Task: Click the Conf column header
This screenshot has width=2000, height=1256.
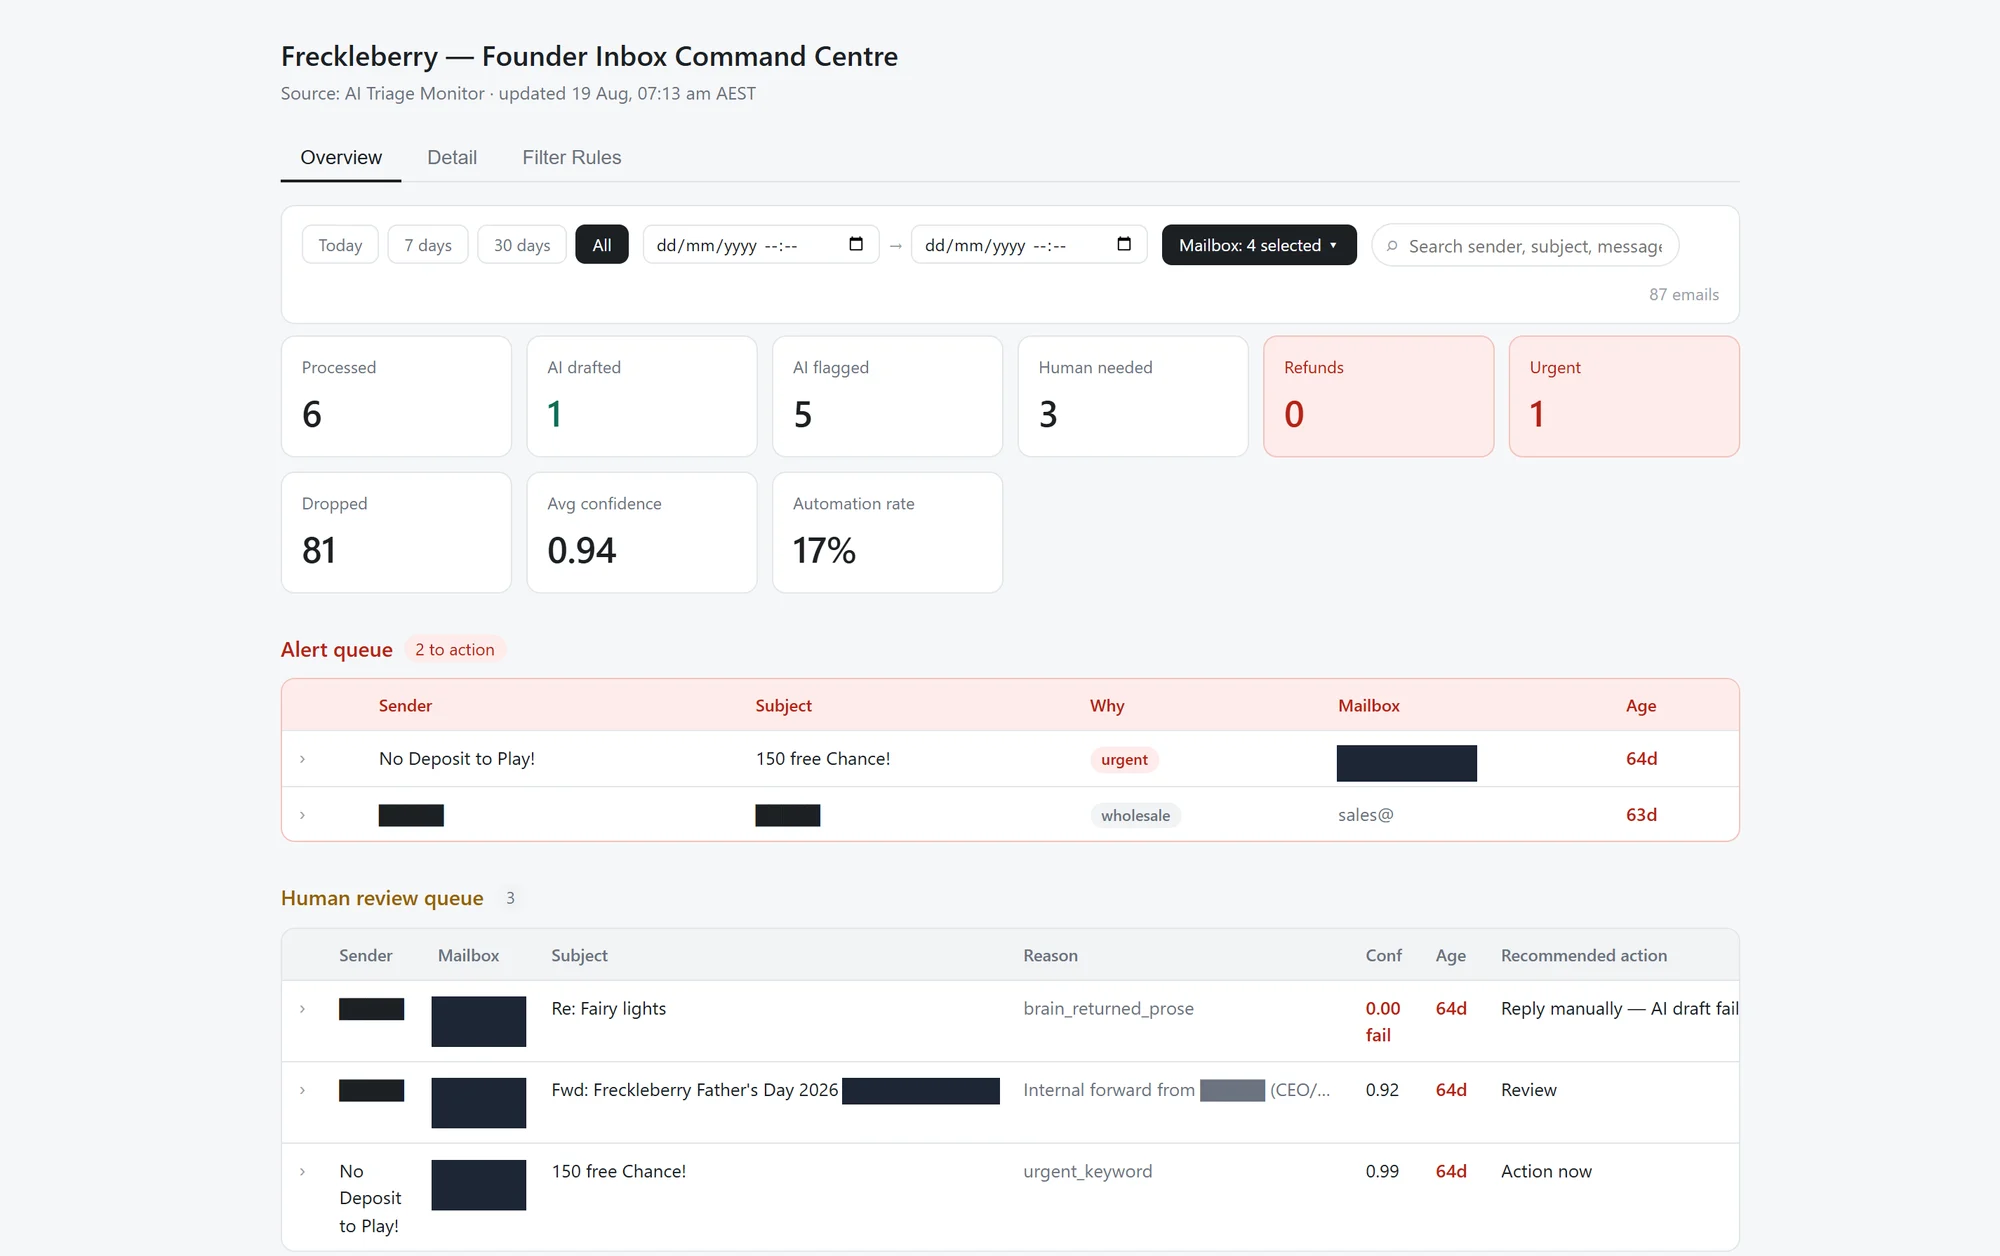Action: [x=1383, y=956]
